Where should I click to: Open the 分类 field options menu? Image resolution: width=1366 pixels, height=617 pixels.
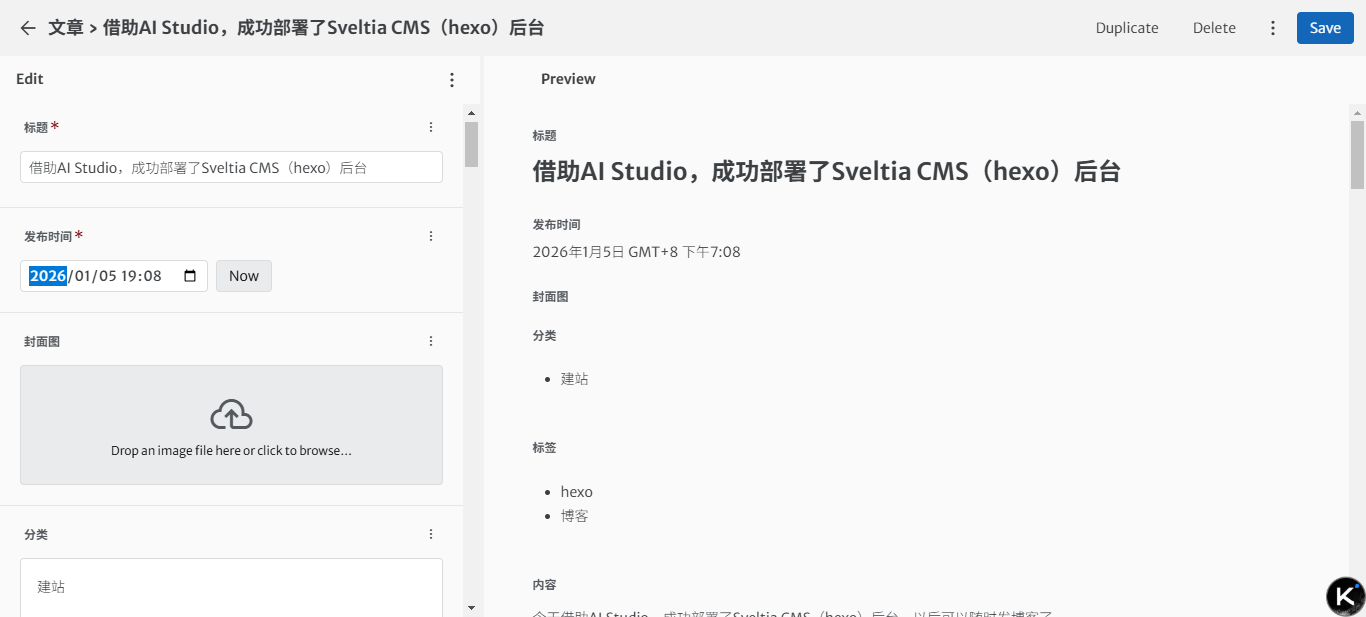pyautogui.click(x=431, y=534)
